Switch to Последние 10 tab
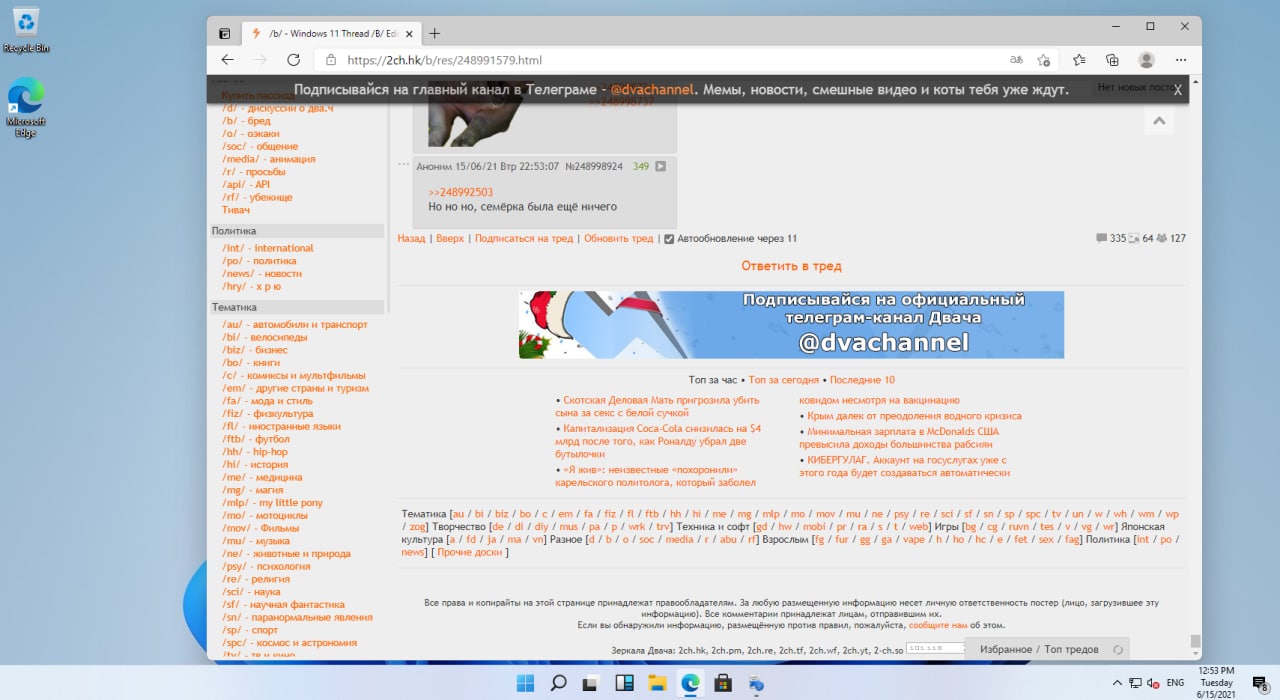Screen dimensions: 1280x700 [x=862, y=380]
